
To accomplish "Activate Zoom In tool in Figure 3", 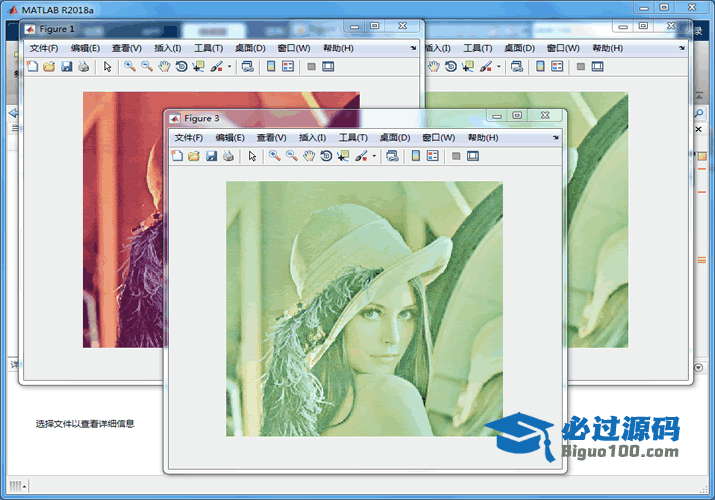I will click(x=275, y=156).
